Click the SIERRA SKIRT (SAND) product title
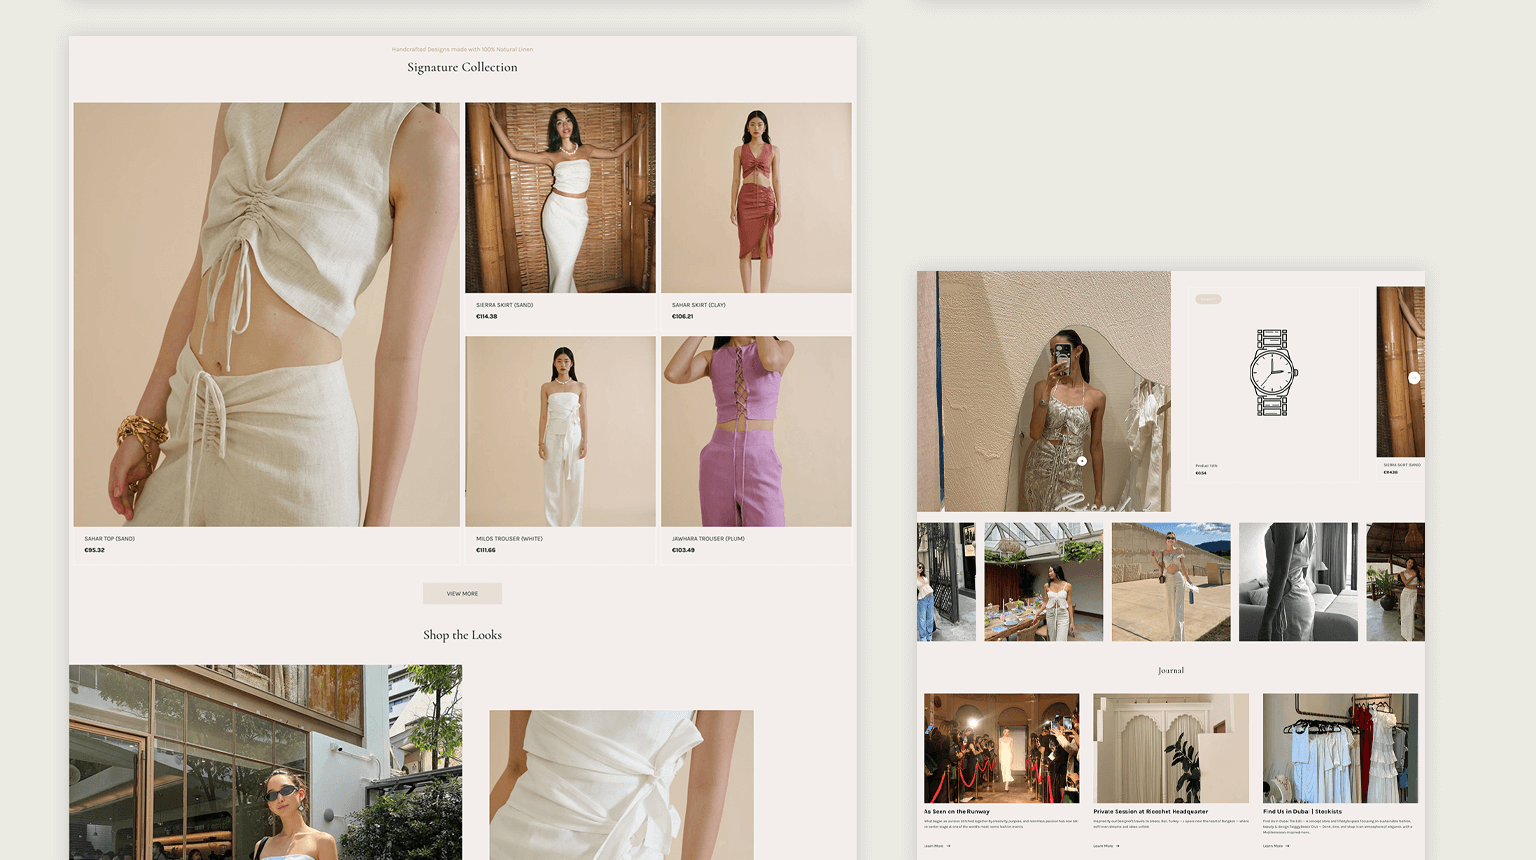 [504, 305]
